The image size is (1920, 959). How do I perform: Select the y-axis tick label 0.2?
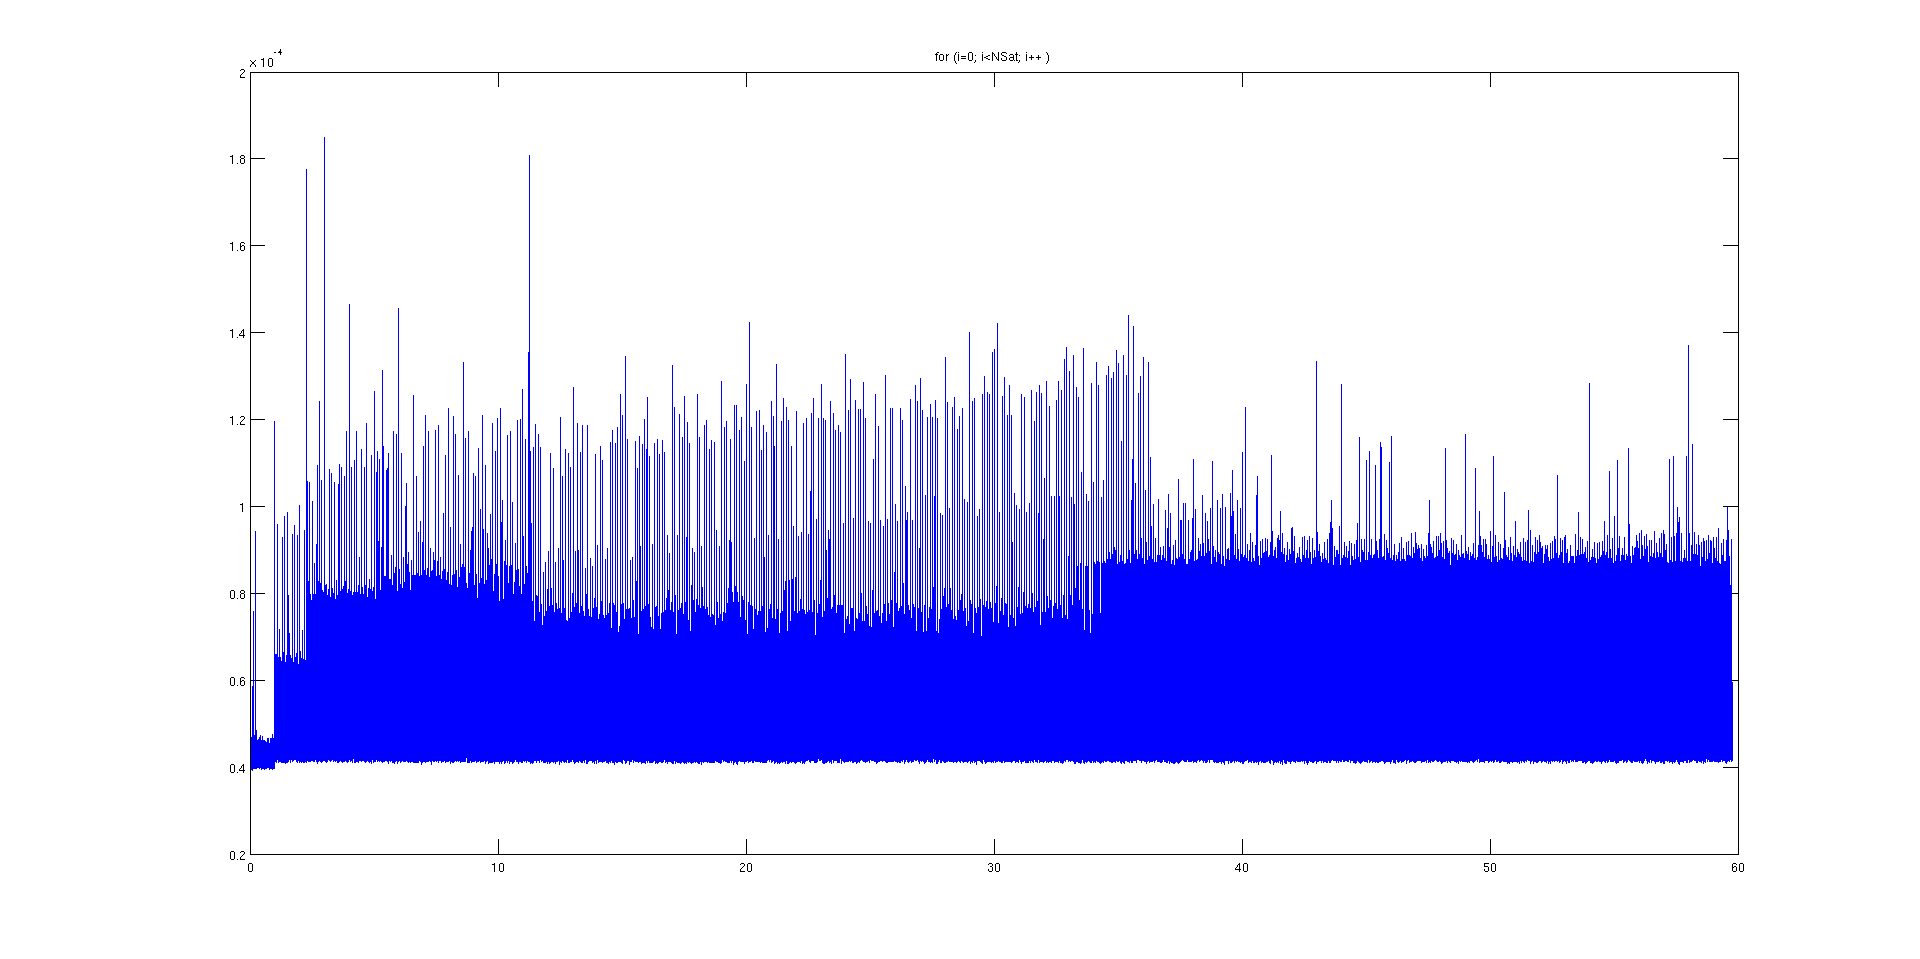click(237, 855)
